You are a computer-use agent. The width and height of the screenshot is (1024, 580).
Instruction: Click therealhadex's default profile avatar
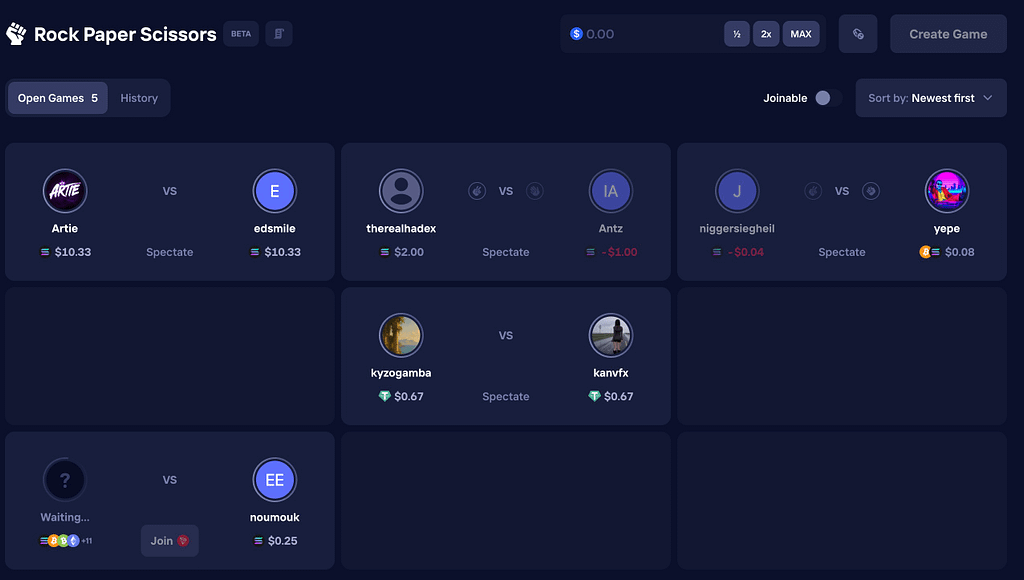(401, 191)
